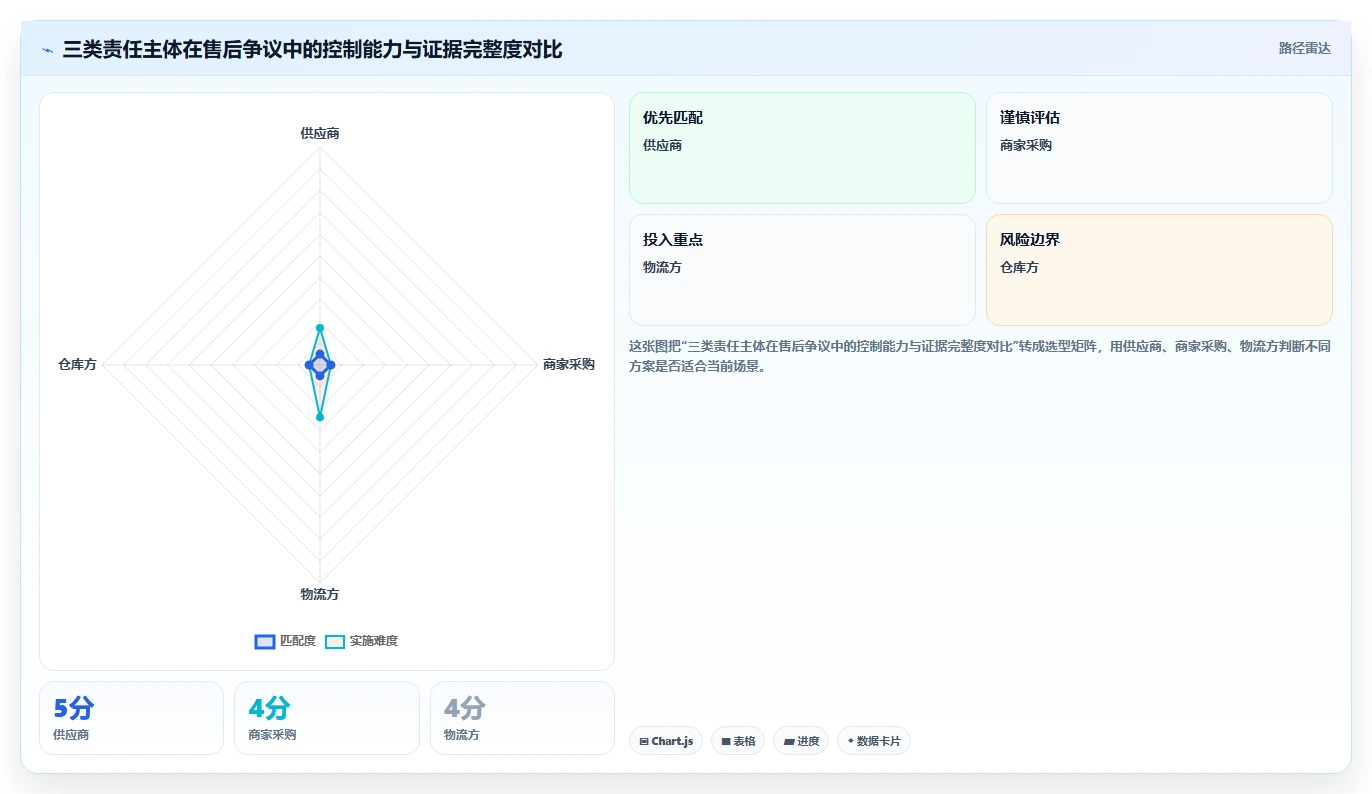Click the teal data point toward 物流方
1372x794 pixels.
(320, 417)
